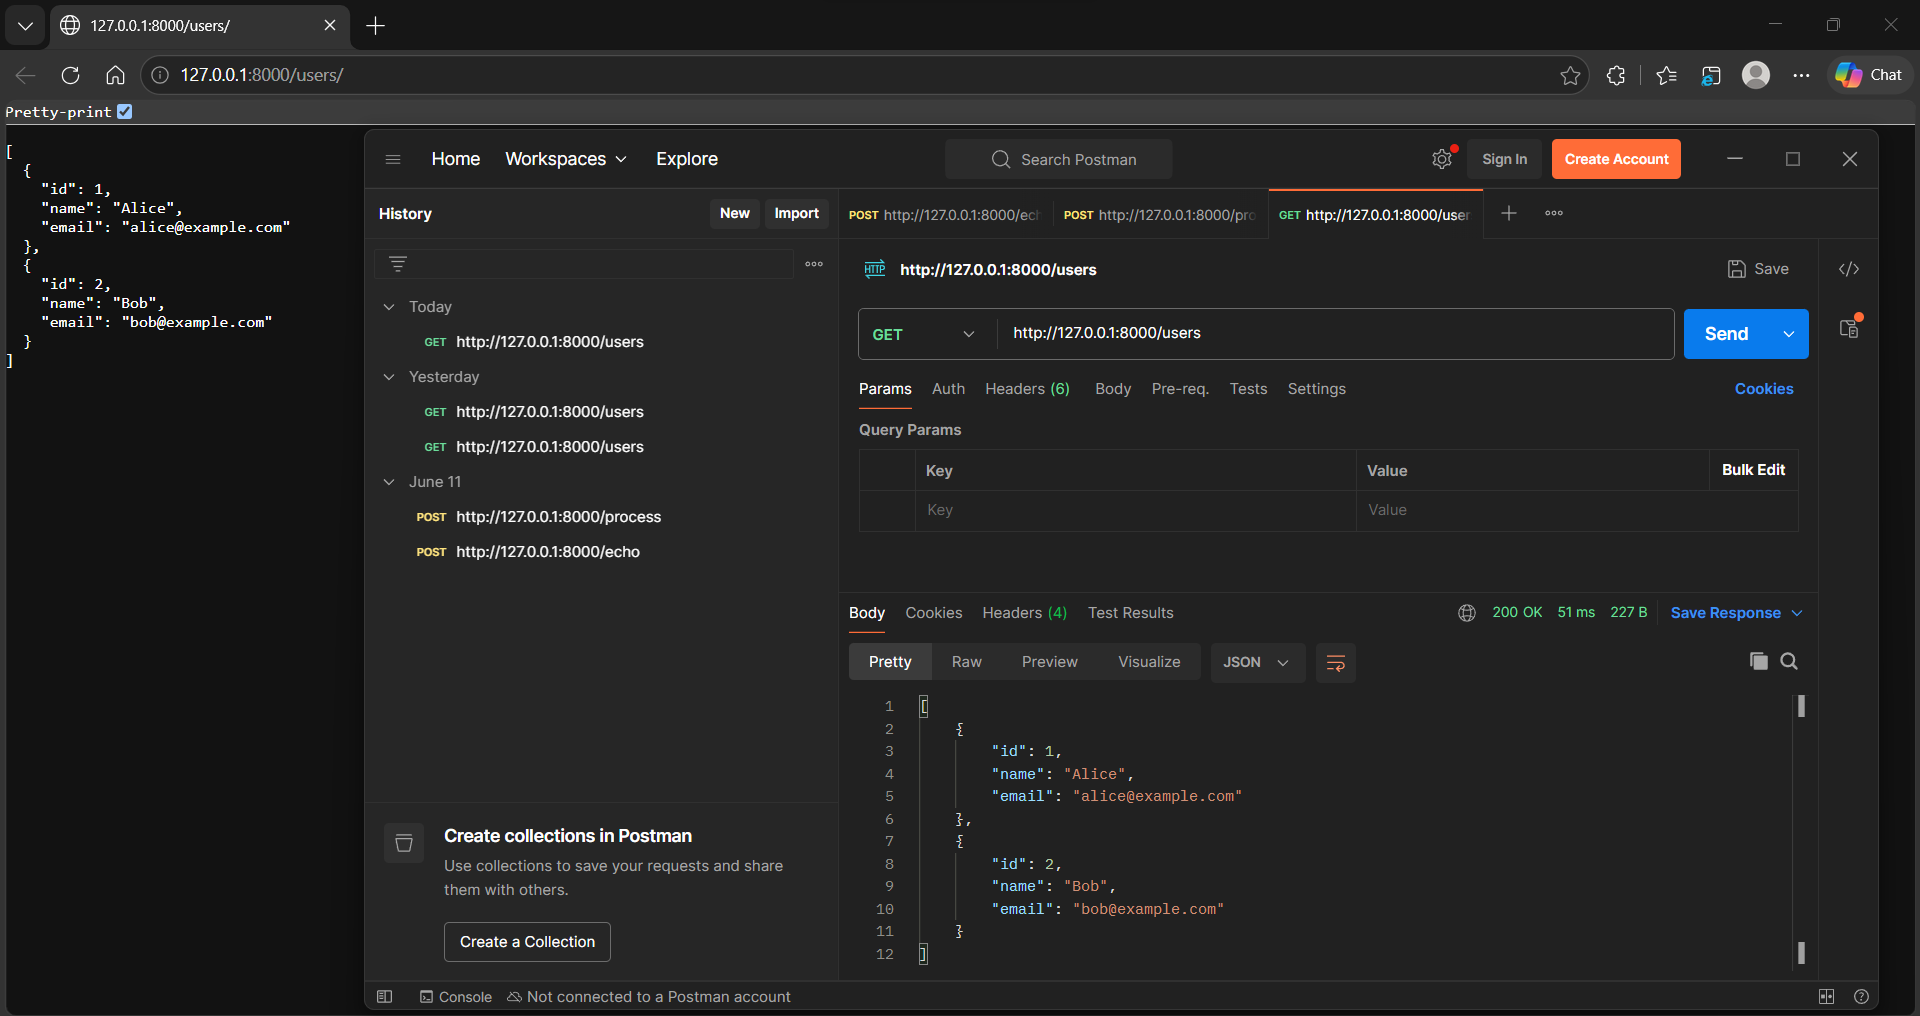Open the code snippet icon
This screenshot has width=1920, height=1016.
pyautogui.click(x=1849, y=269)
